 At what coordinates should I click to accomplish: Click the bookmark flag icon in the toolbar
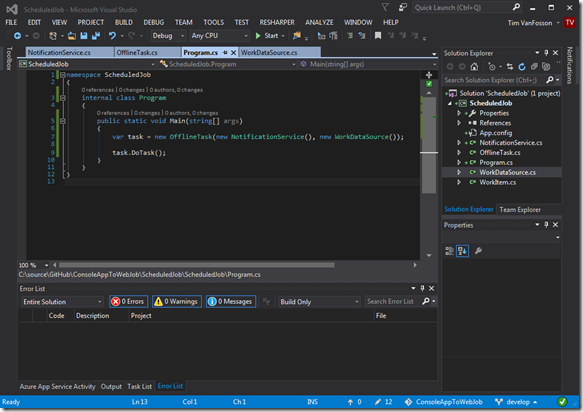378,36
